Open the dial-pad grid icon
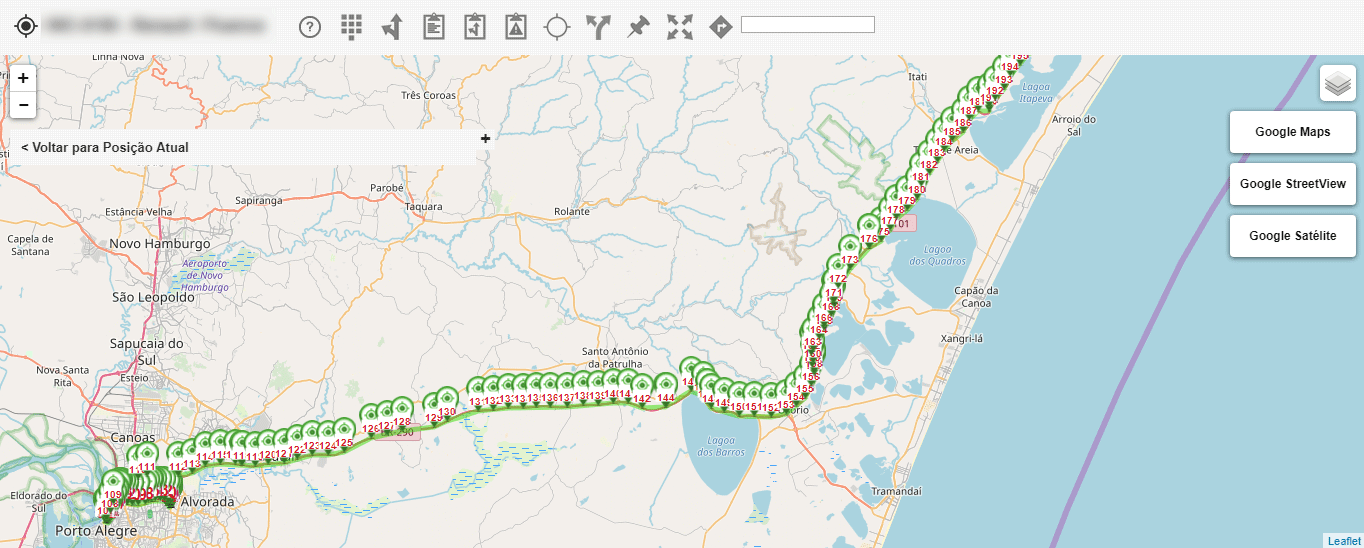1364x548 pixels. click(351, 27)
